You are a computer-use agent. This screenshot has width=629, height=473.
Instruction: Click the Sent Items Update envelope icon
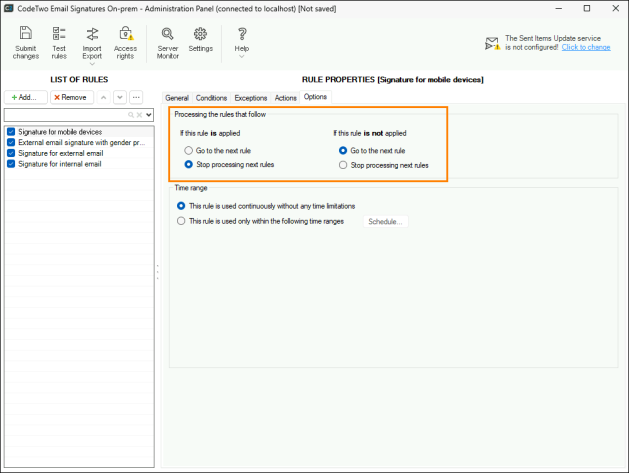(492, 43)
